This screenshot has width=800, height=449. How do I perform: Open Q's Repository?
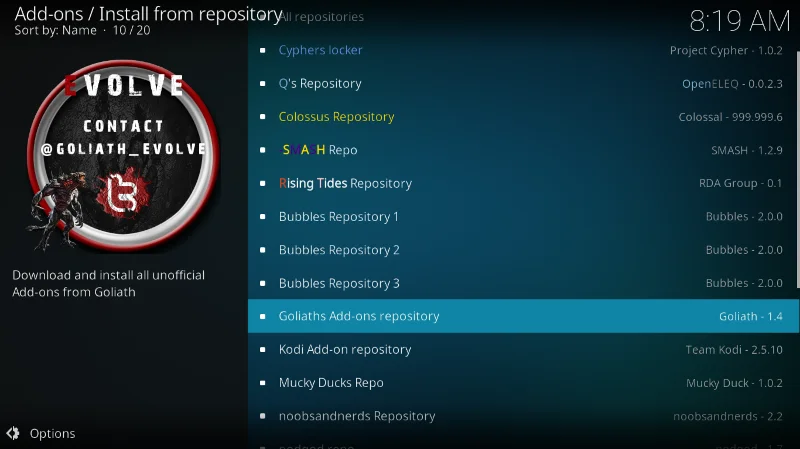[523, 83]
